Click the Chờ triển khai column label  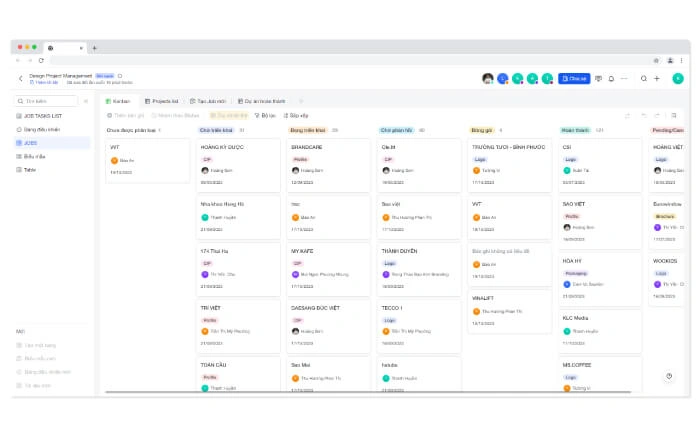pos(216,130)
